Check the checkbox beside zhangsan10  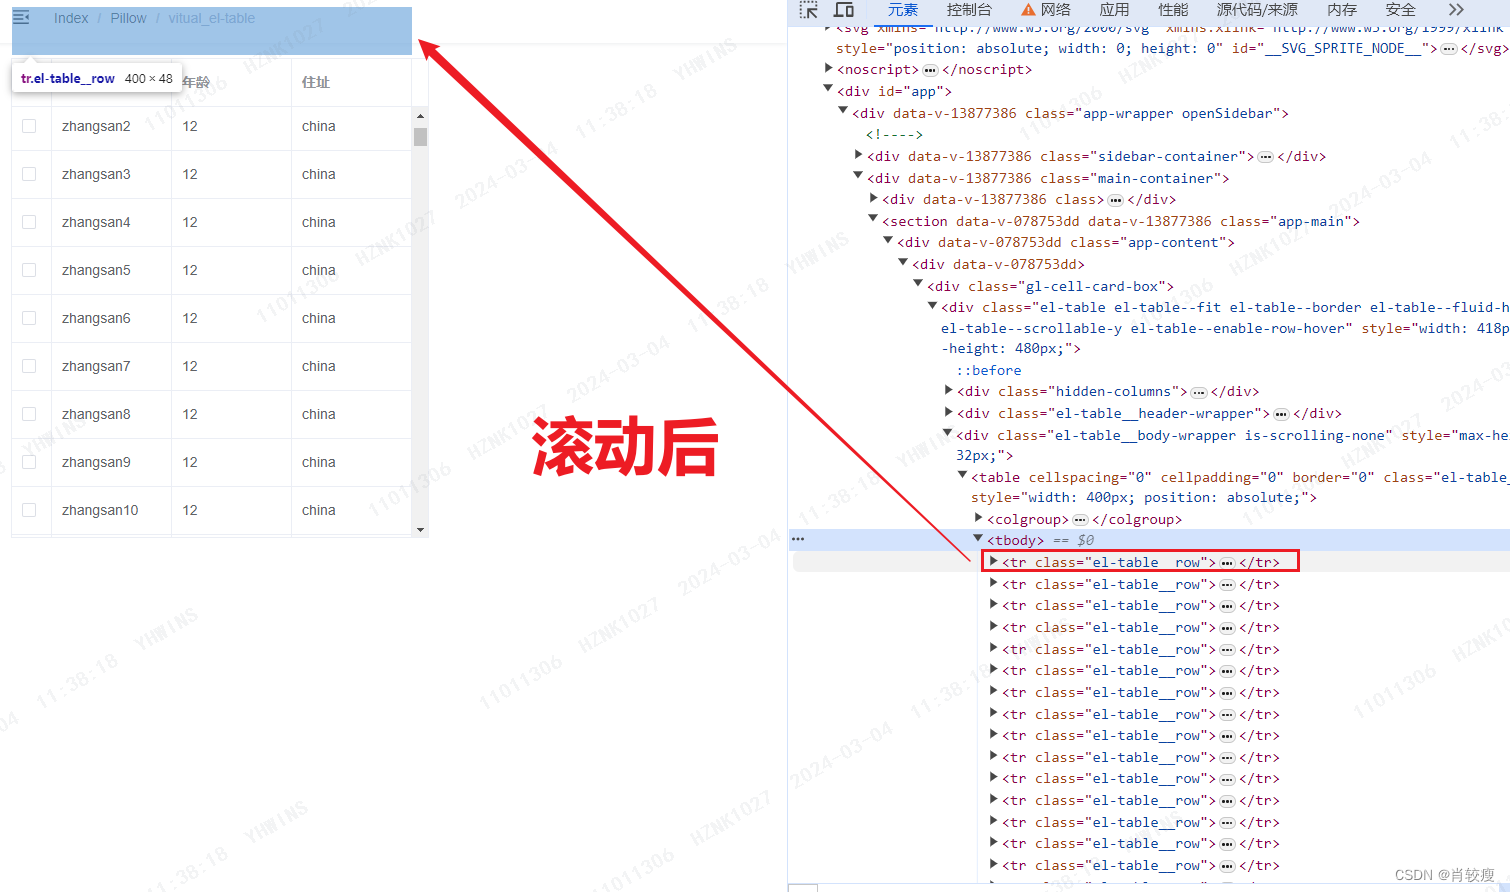point(29,509)
